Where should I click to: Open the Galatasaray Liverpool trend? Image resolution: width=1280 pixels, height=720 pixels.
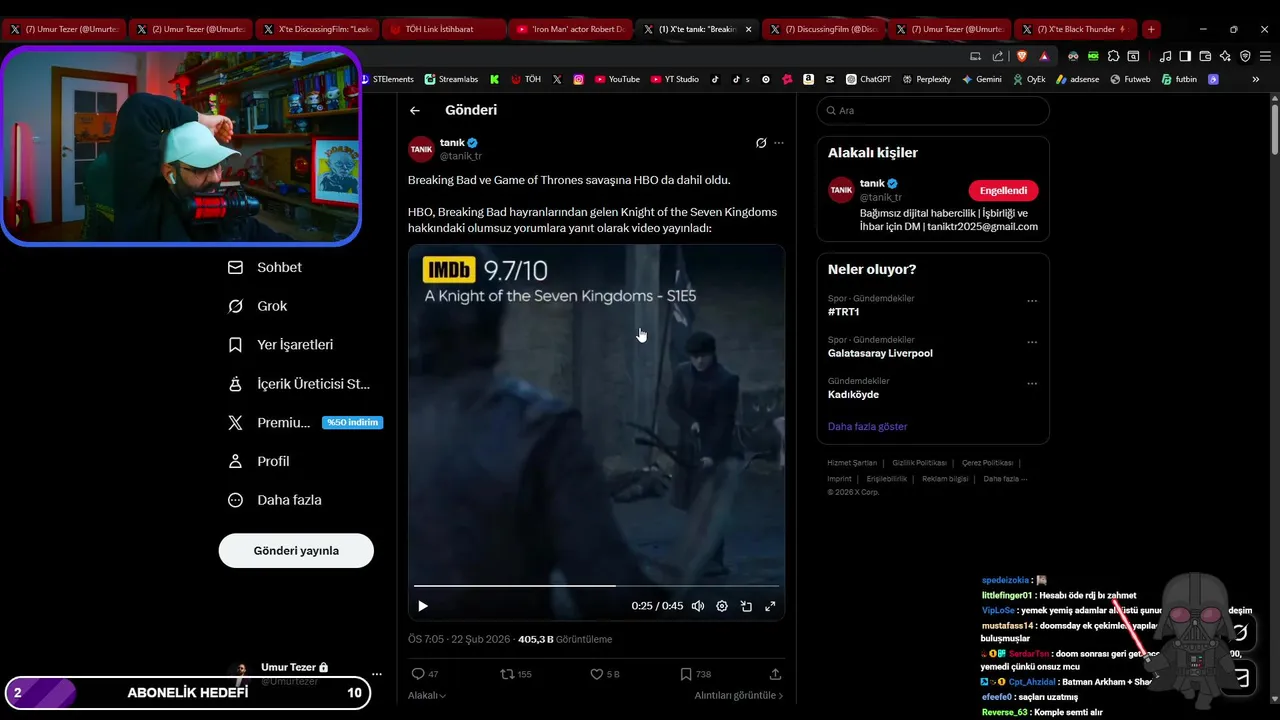(x=880, y=353)
